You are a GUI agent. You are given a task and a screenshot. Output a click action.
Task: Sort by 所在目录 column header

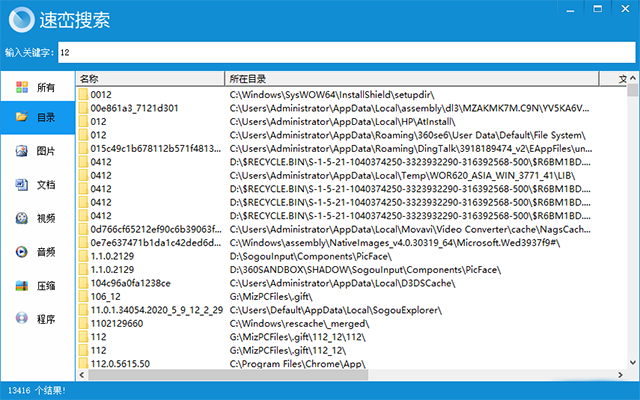(x=412, y=78)
